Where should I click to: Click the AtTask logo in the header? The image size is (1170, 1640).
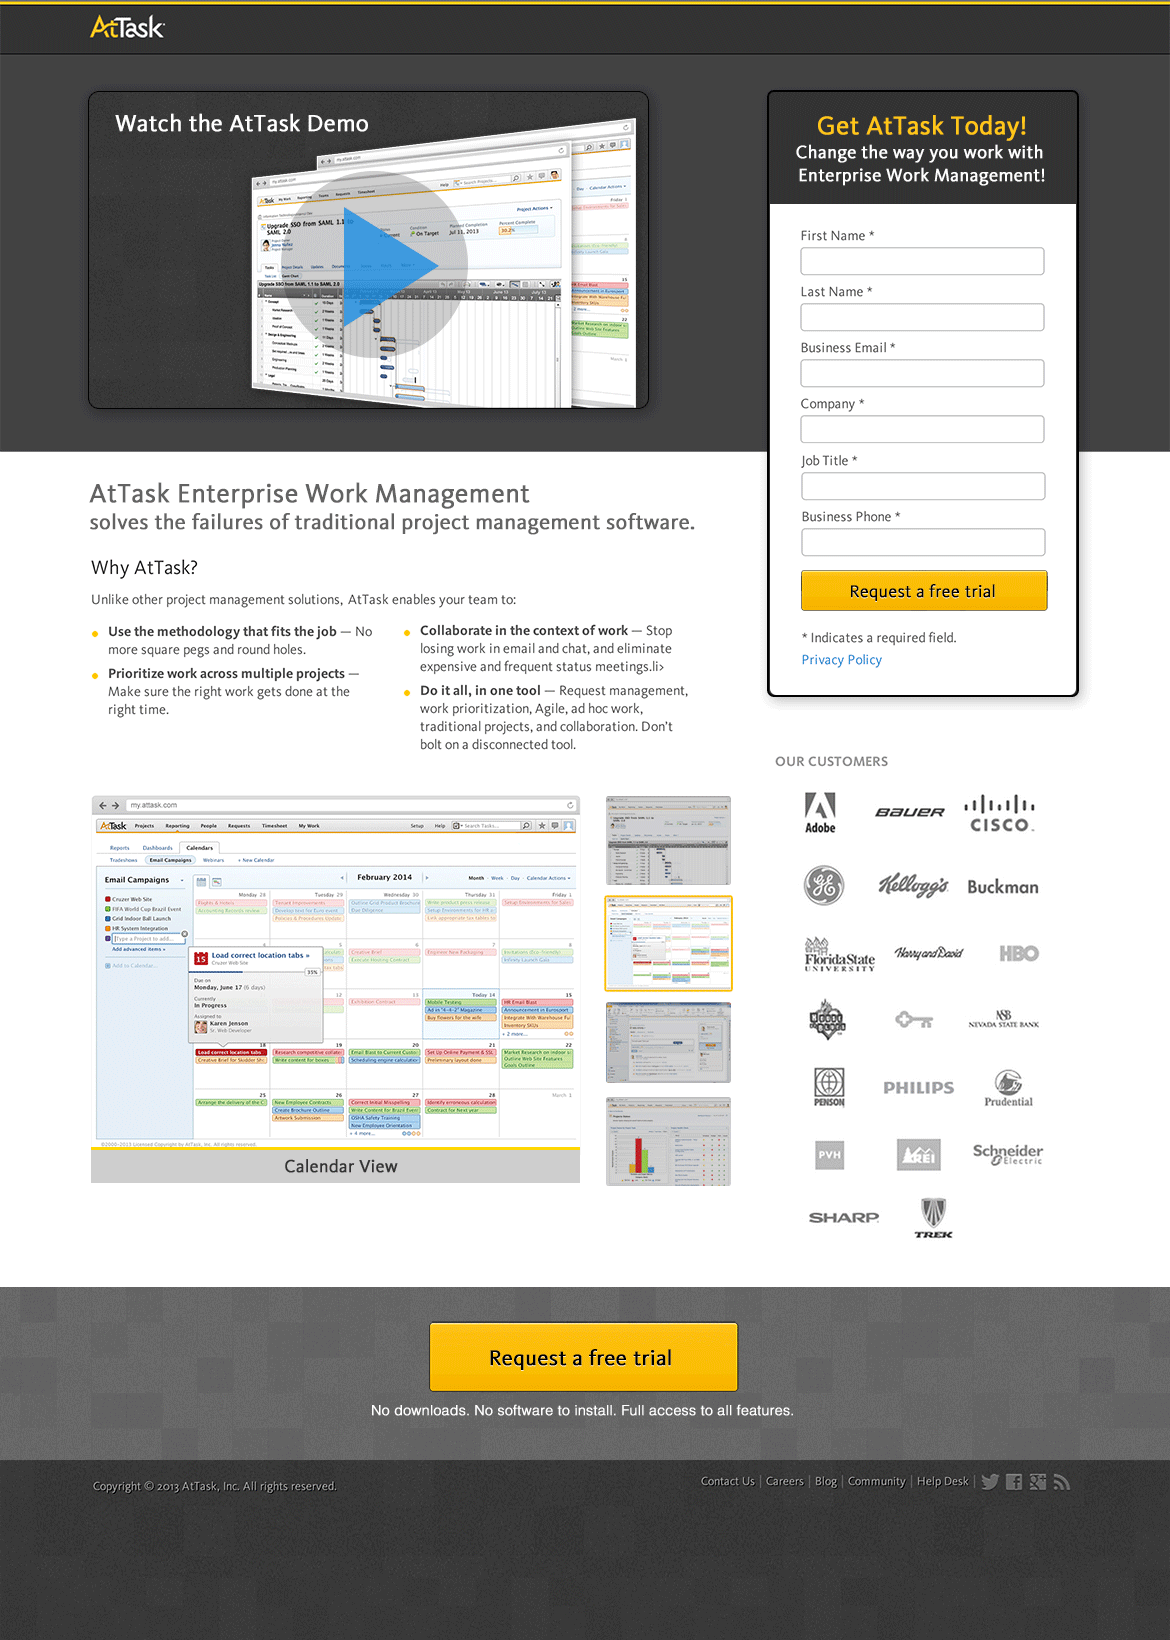127,27
